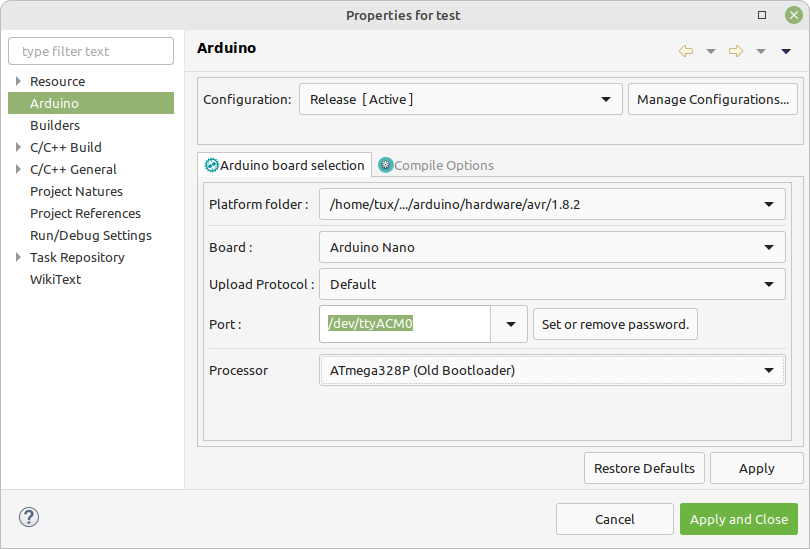This screenshot has height=549, width=810.
Task: Expand the C/C++ General tree node
Action: point(19,169)
